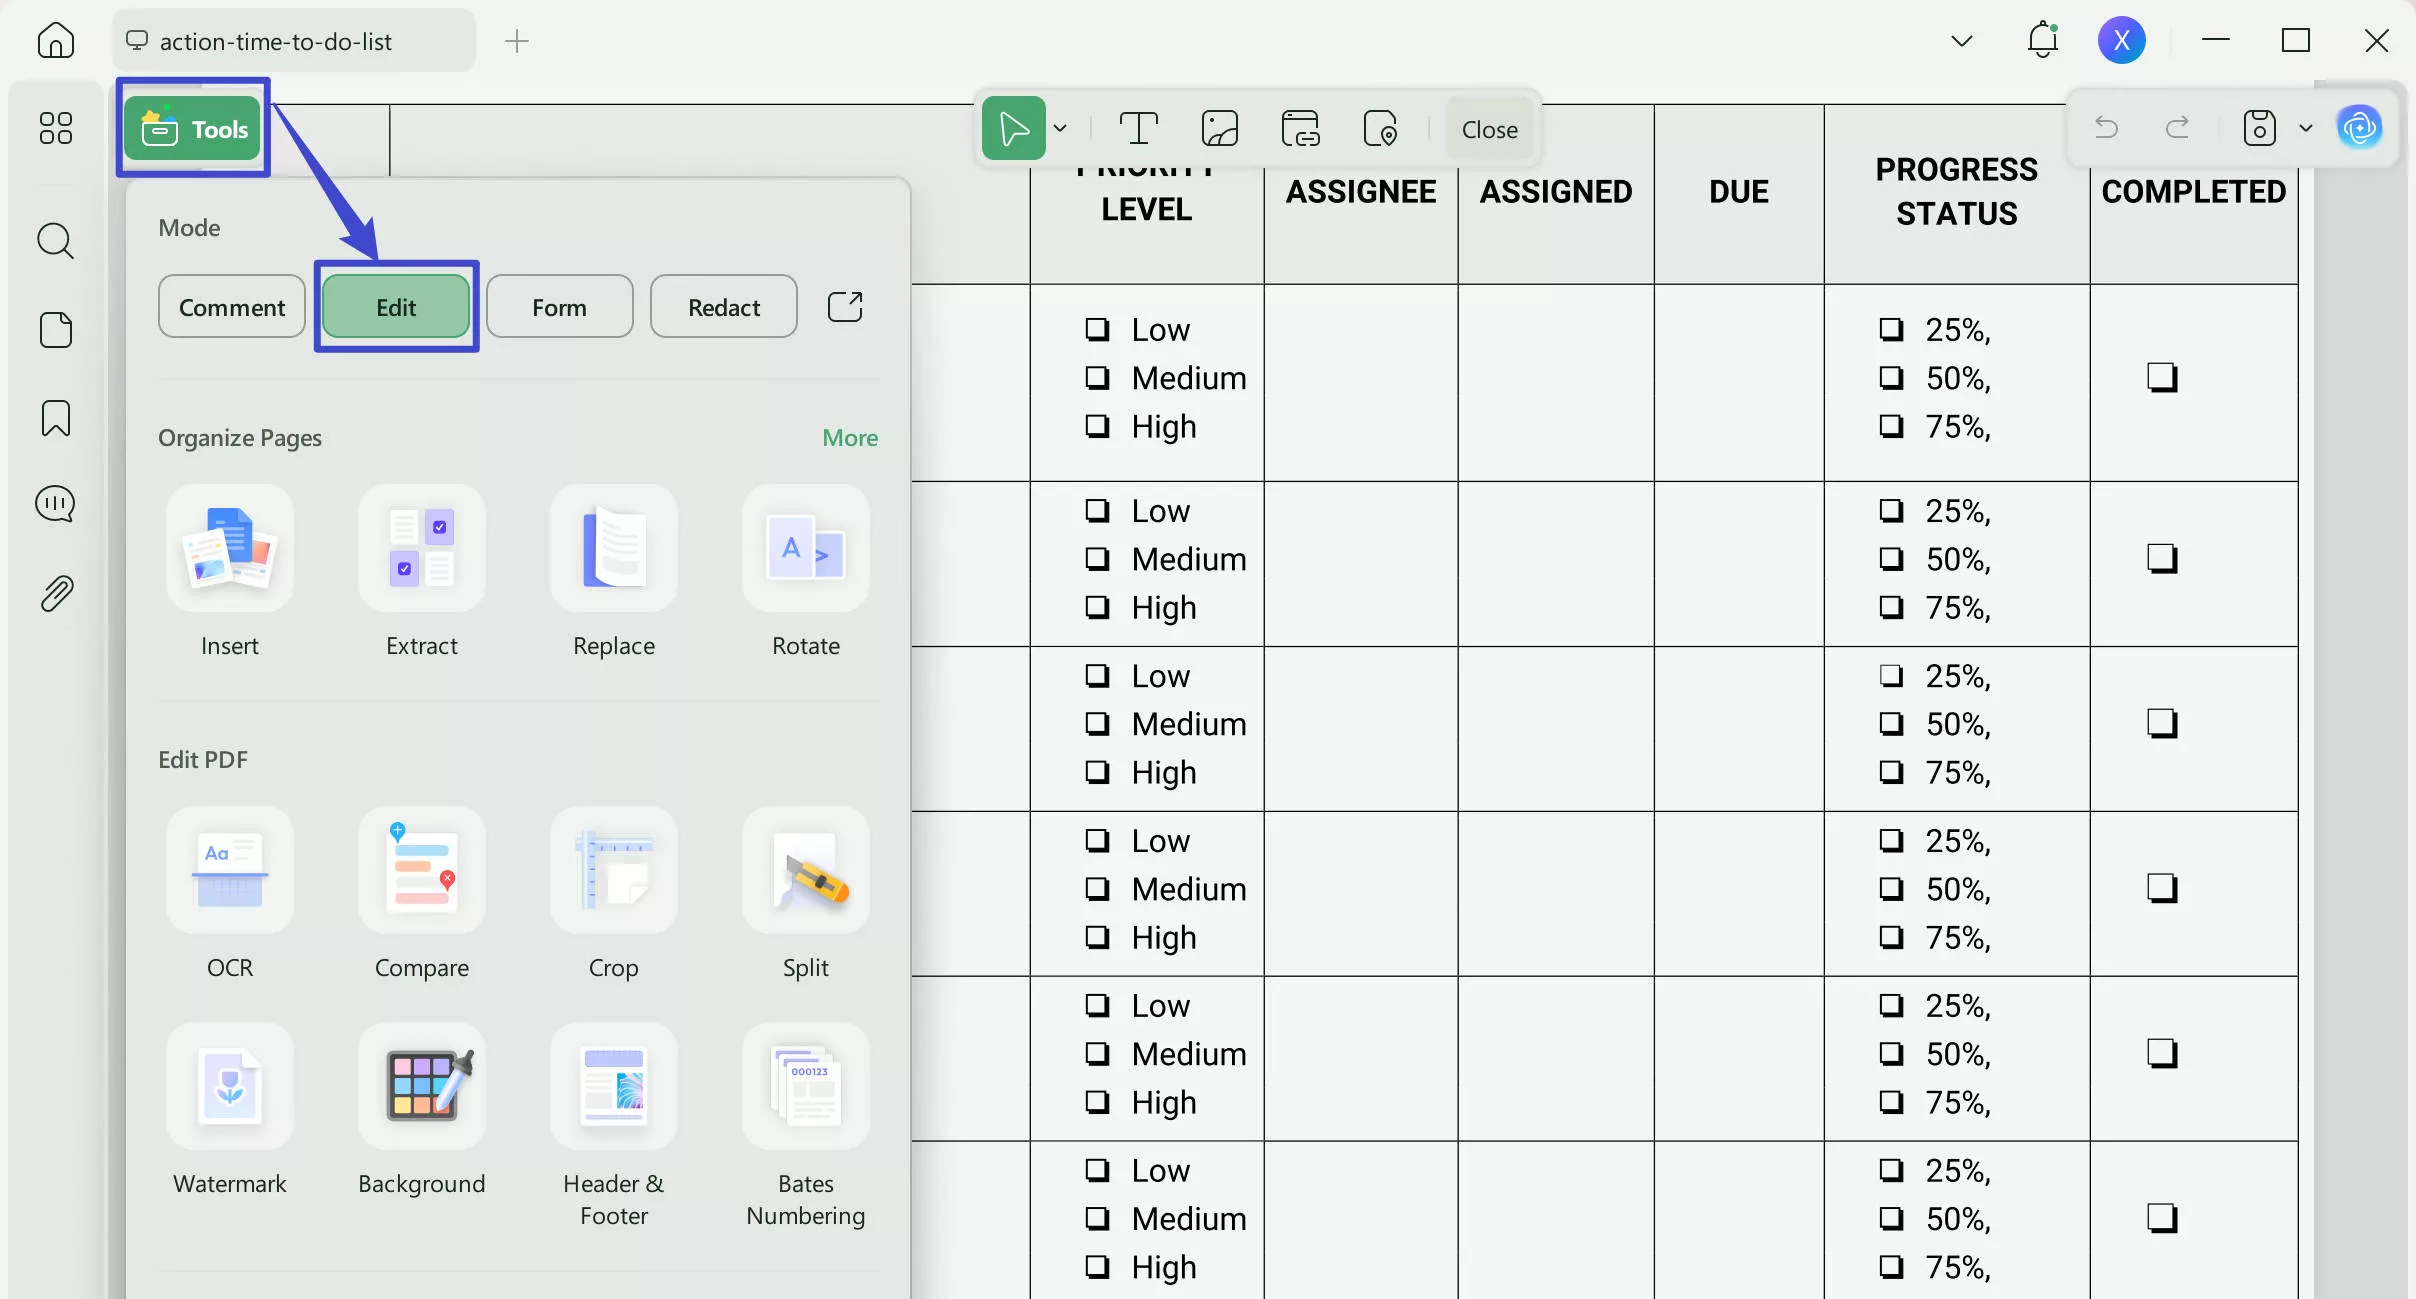Select the Compare PDF tool
Screen dimensions: 2416x1299
pyautogui.click(x=421, y=871)
